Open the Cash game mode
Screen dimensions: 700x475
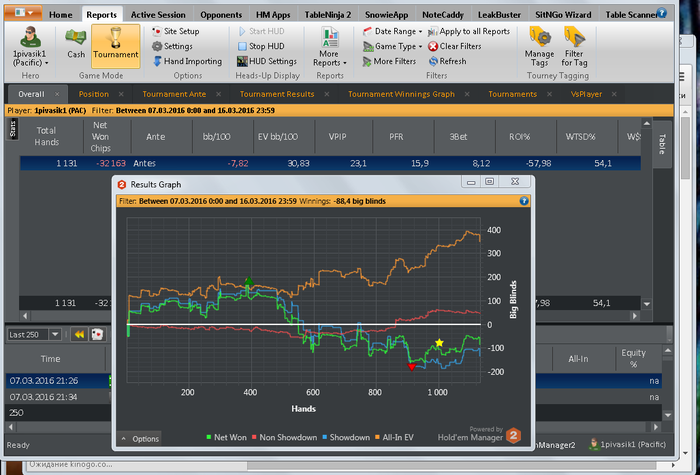[x=76, y=46]
